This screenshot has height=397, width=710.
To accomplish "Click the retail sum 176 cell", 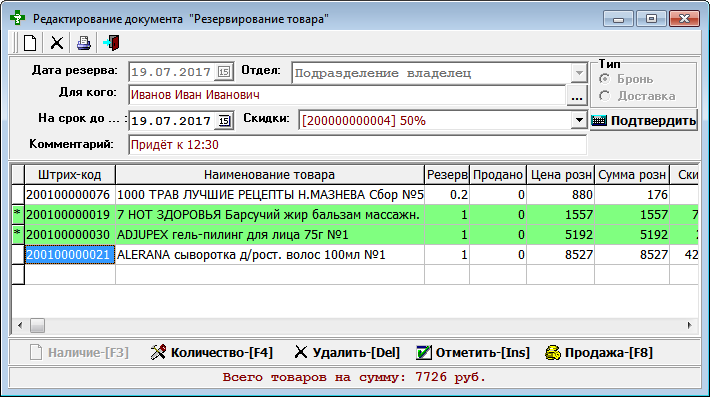I will click(x=632, y=195).
